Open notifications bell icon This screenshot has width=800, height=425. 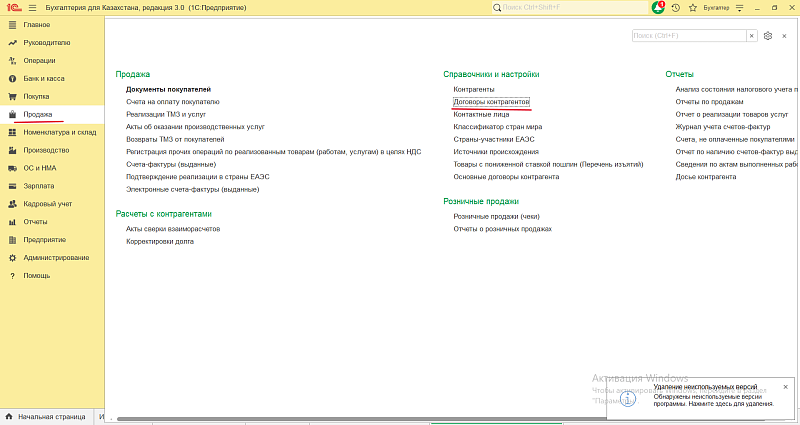pos(658,8)
